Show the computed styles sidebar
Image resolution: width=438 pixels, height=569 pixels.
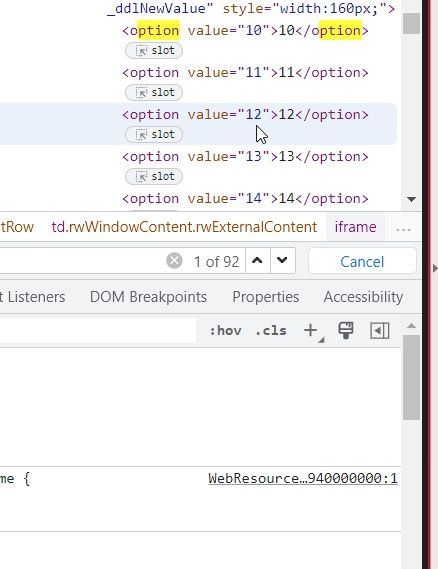click(380, 331)
